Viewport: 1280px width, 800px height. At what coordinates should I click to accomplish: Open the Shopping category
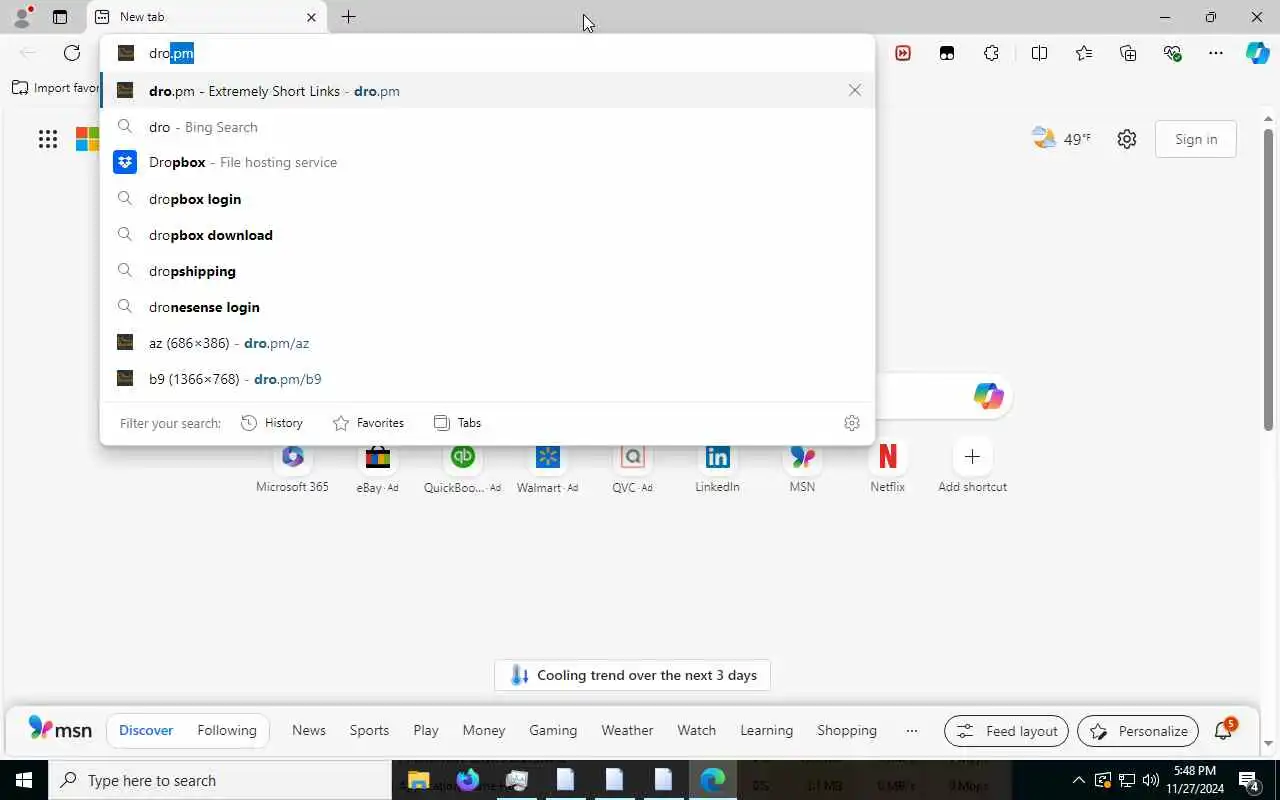(847, 730)
